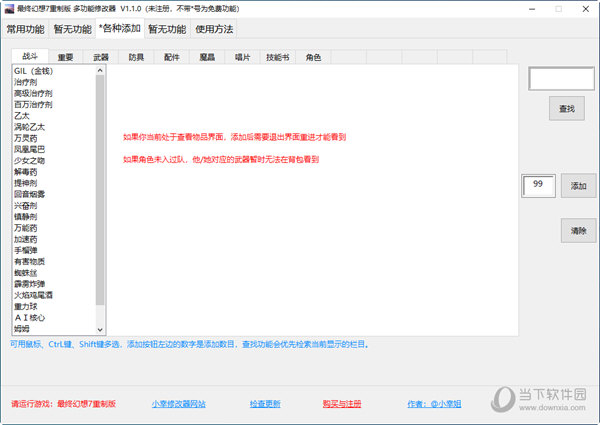Minimize the trainer window

(x=532, y=9)
